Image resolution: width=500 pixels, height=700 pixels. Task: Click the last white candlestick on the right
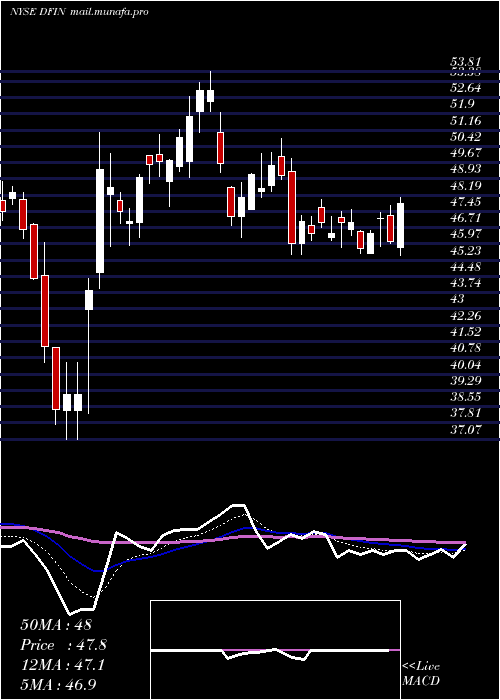pos(400,226)
